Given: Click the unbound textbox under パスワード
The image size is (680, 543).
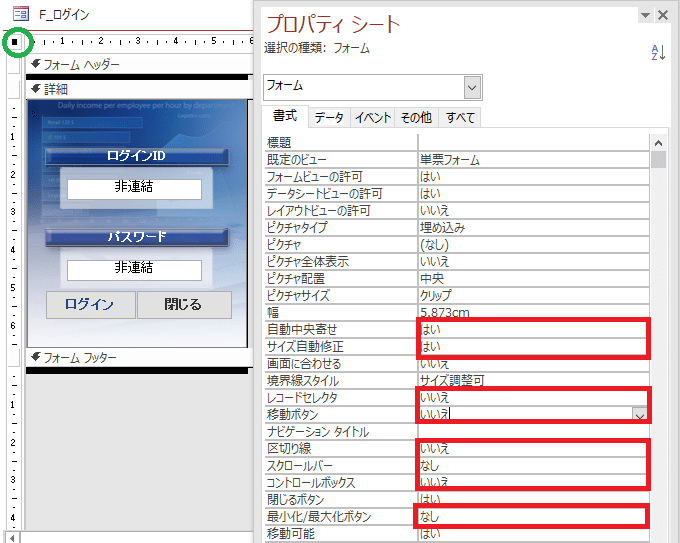Looking at the screenshot, I should (x=134, y=268).
